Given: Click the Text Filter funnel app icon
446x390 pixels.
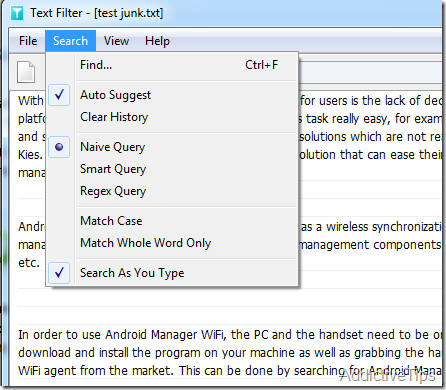Looking at the screenshot, I should pos(17,13).
